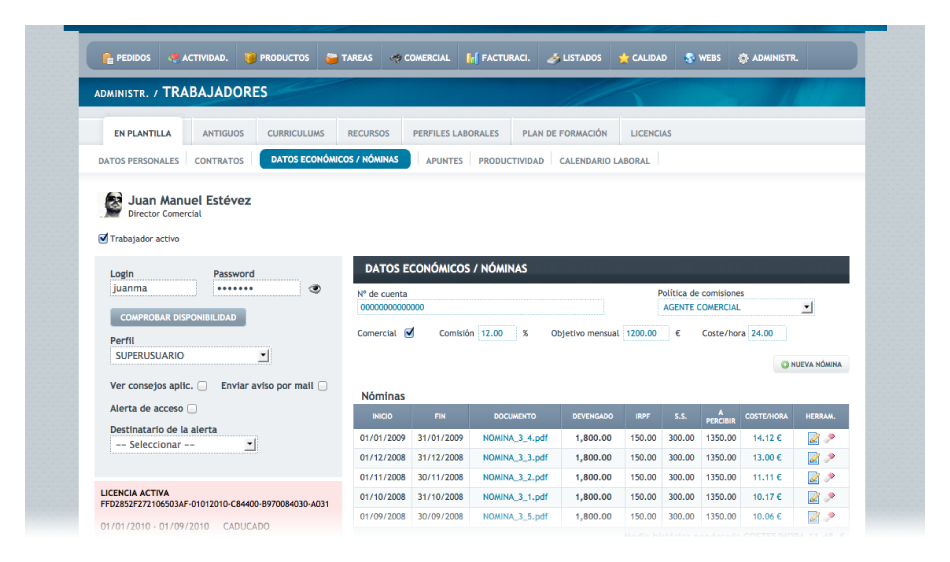Open NOMINA_3_3.pdf document link
Viewport: 950px width, 562px height.
(515, 458)
